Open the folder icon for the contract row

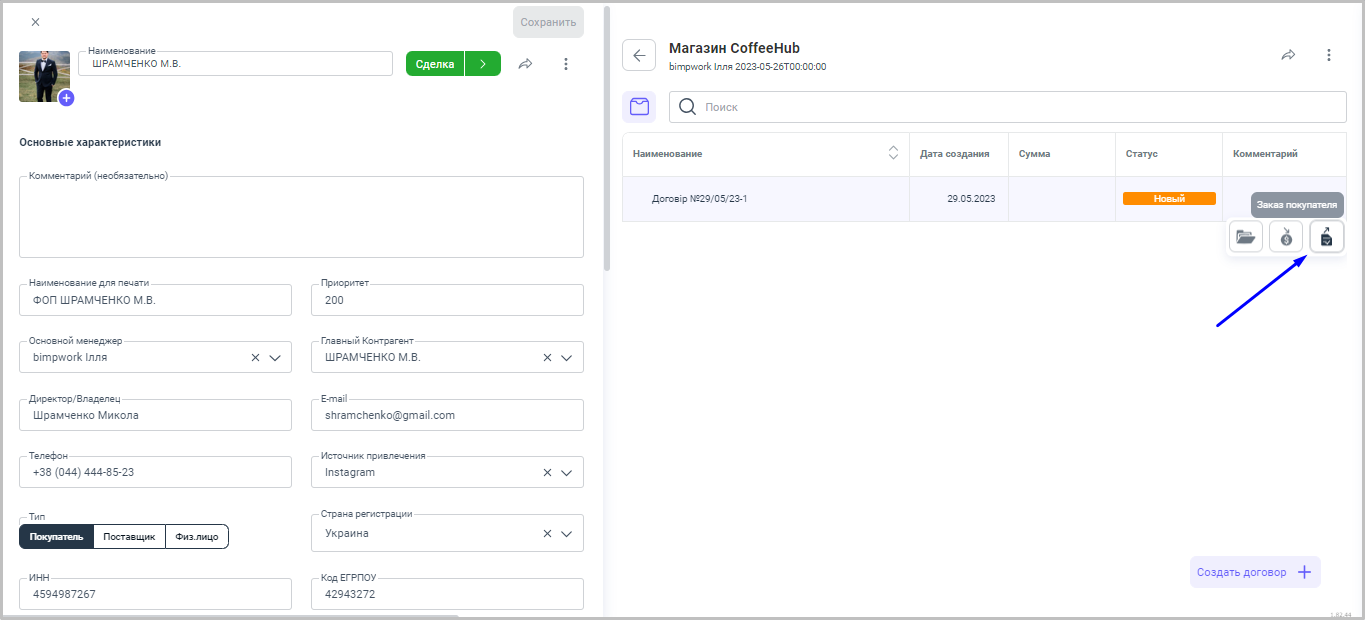(1245, 237)
